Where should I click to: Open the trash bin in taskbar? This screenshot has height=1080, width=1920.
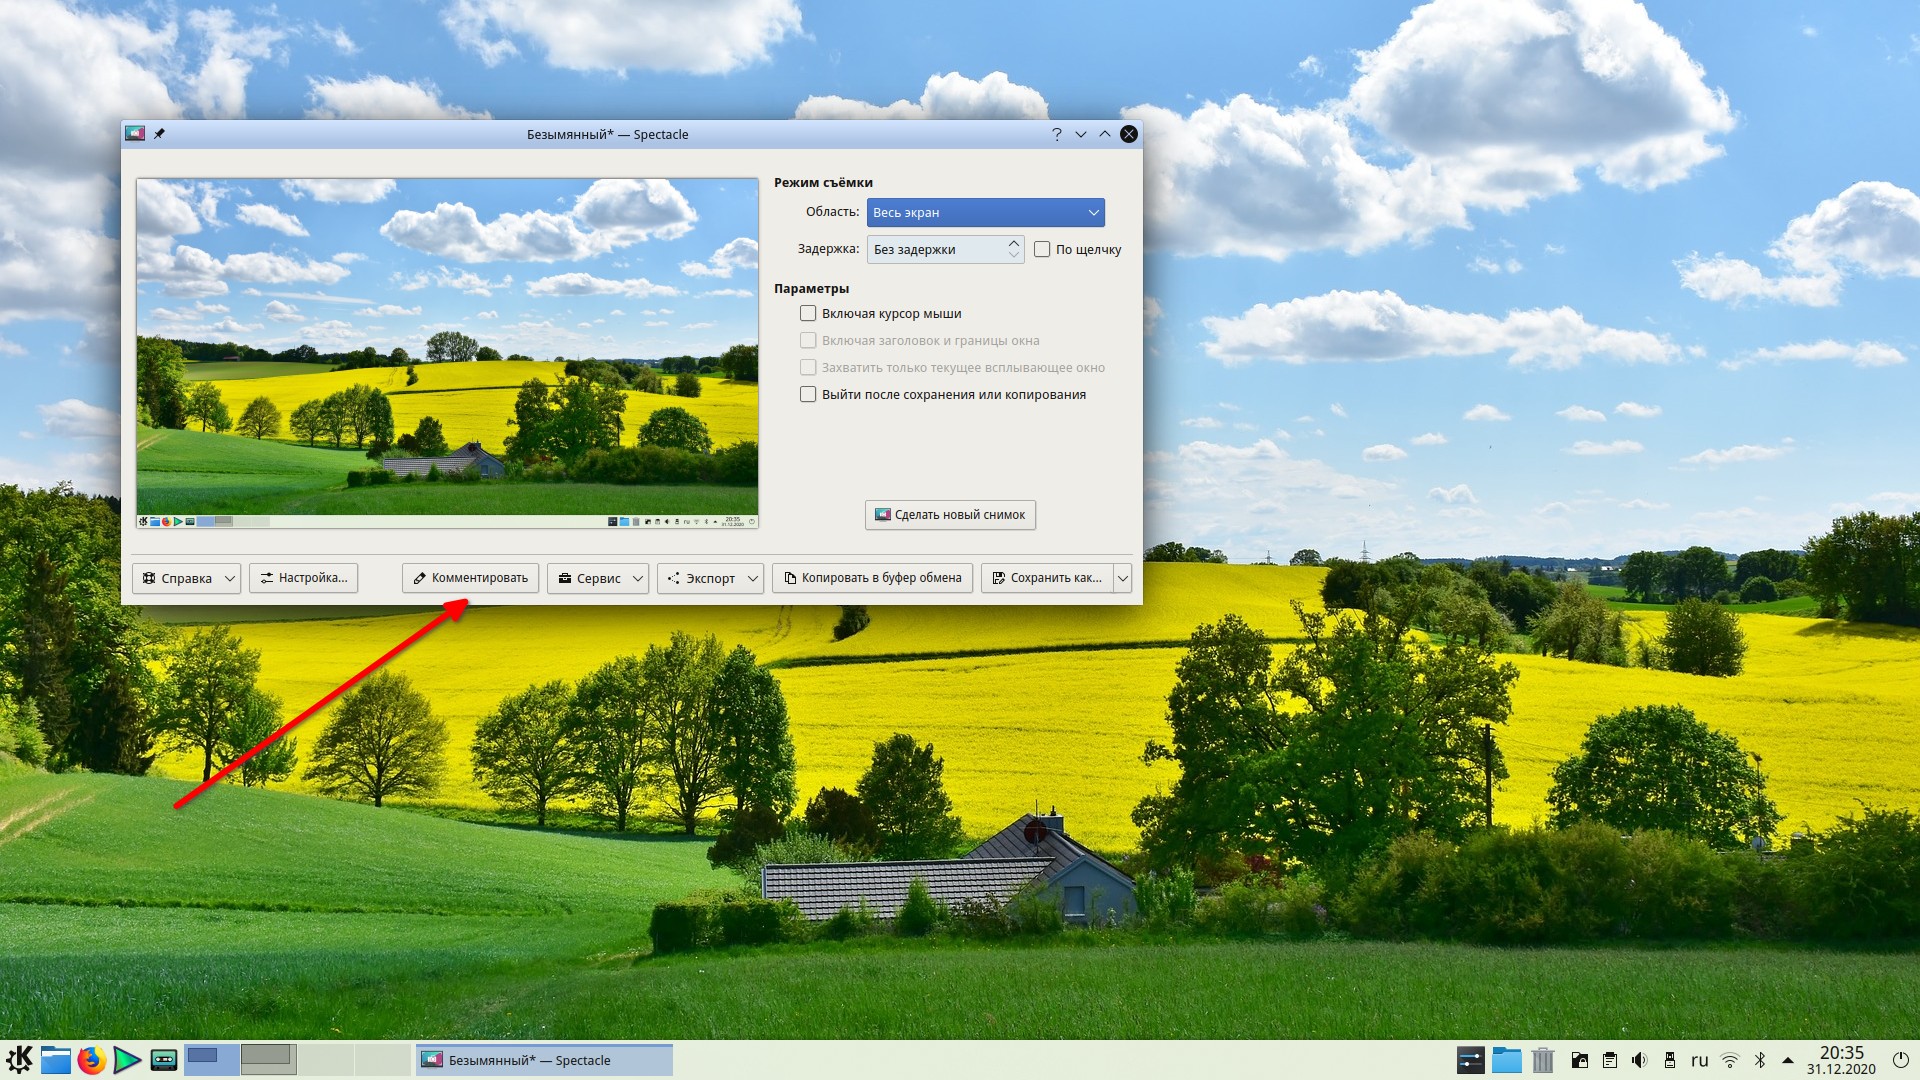(x=1543, y=1060)
